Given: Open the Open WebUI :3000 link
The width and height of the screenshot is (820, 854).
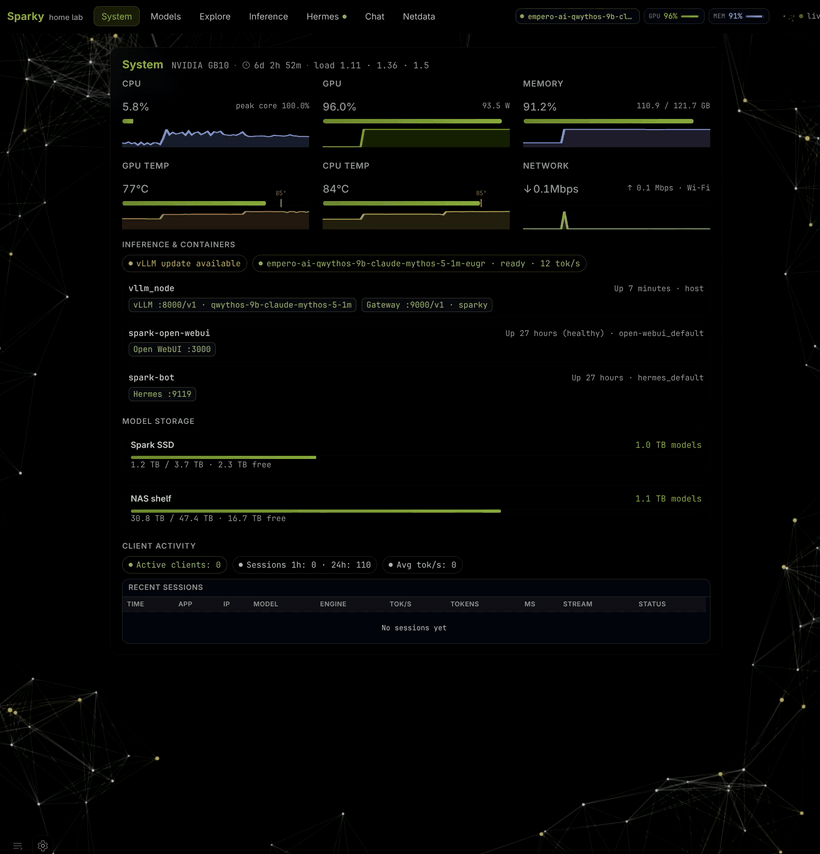Looking at the screenshot, I should pos(172,349).
